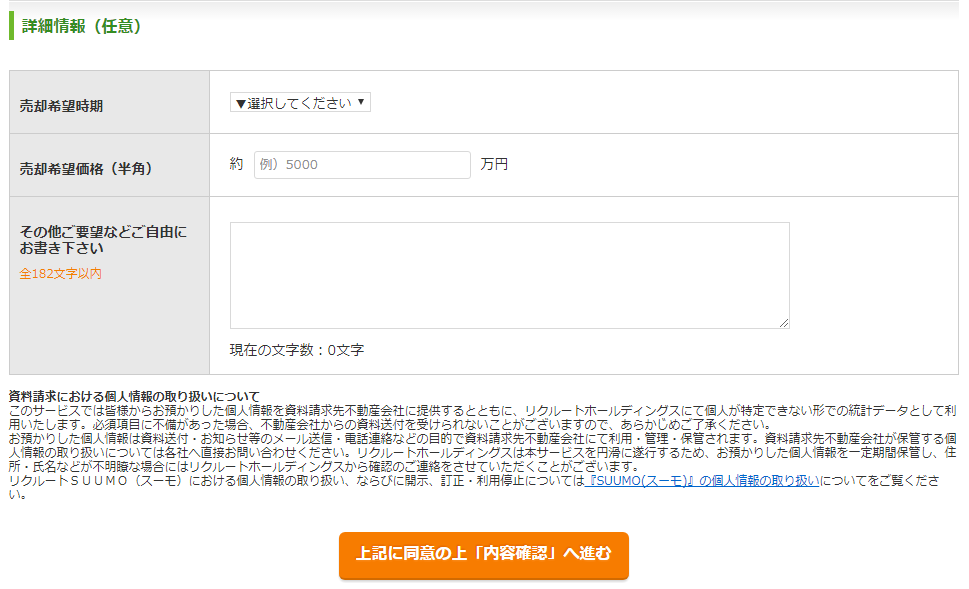The width and height of the screenshot is (969, 589).
Task: Open the 売却希望時期 selection dropdown
Action: coord(300,101)
